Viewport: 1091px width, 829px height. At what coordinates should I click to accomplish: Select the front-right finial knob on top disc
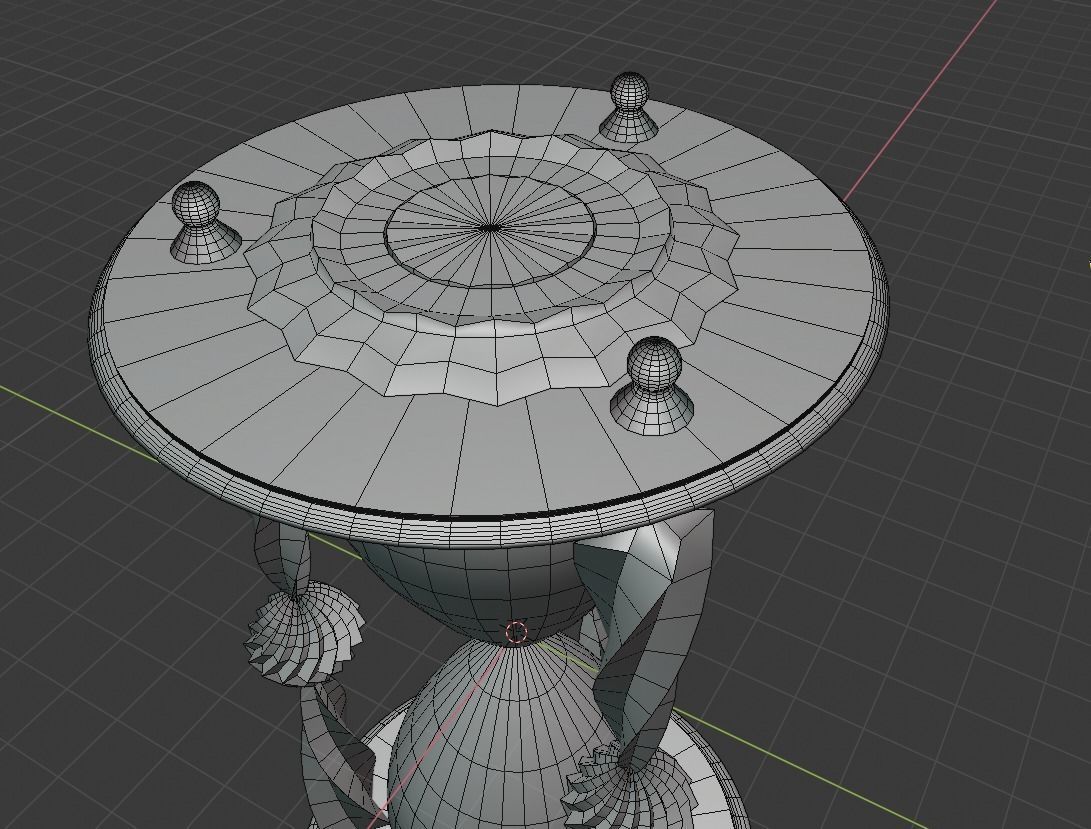tap(653, 388)
